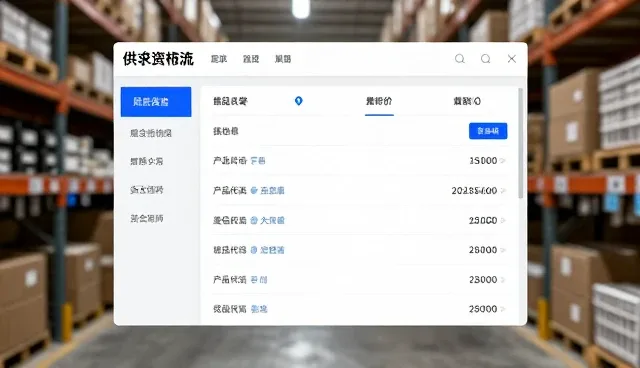The image size is (640, 368).
Task: Expand the chevron next to 20285400
Action: point(503,191)
